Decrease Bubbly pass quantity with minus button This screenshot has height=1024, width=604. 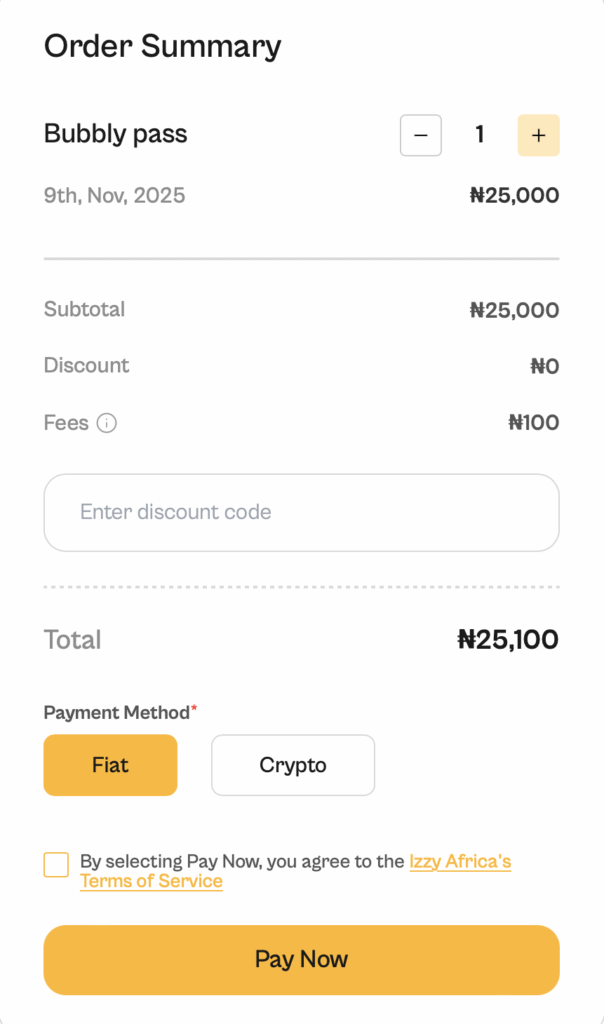[x=421, y=136]
